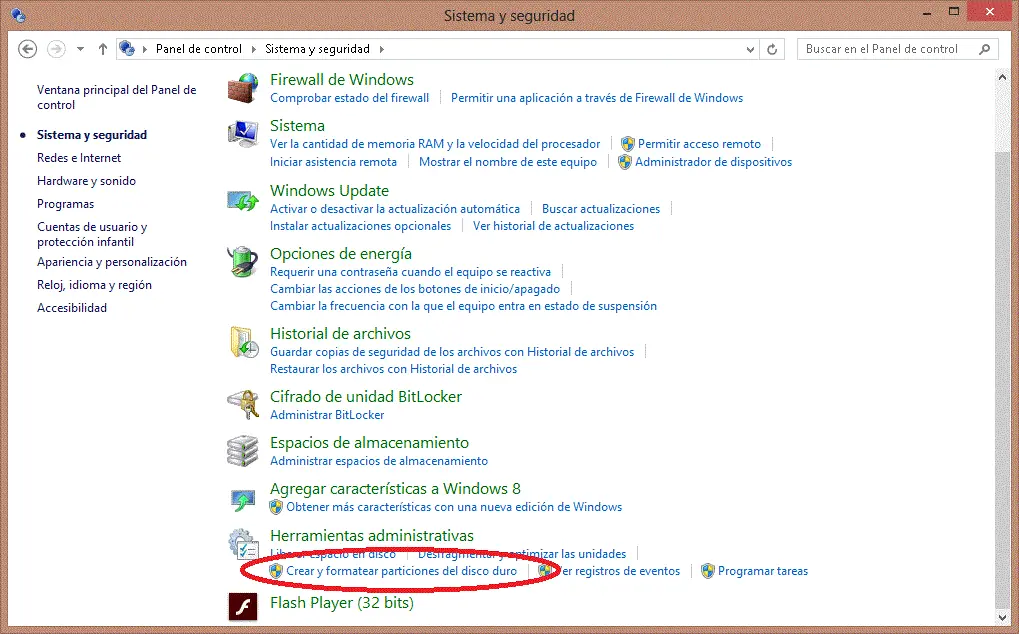This screenshot has height=634, width=1019.
Task: Click the Historial de archivos folder icon
Action: 244,342
